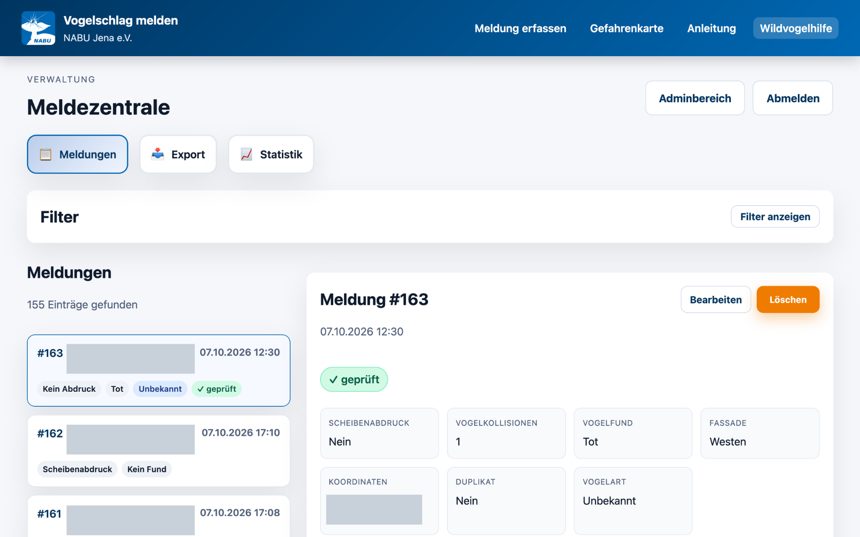This screenshot has height=537, width=860.
Task: Click the NABU logo icon
Action: [x=38, y=28]
